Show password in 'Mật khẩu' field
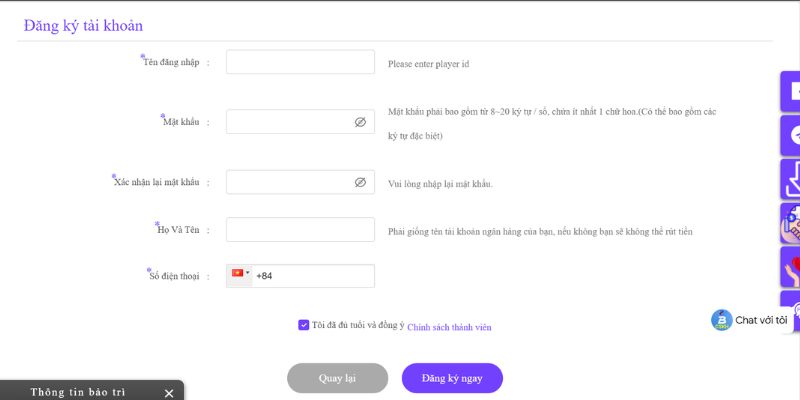This screenshot has height=400, width=800. [360, 122]
